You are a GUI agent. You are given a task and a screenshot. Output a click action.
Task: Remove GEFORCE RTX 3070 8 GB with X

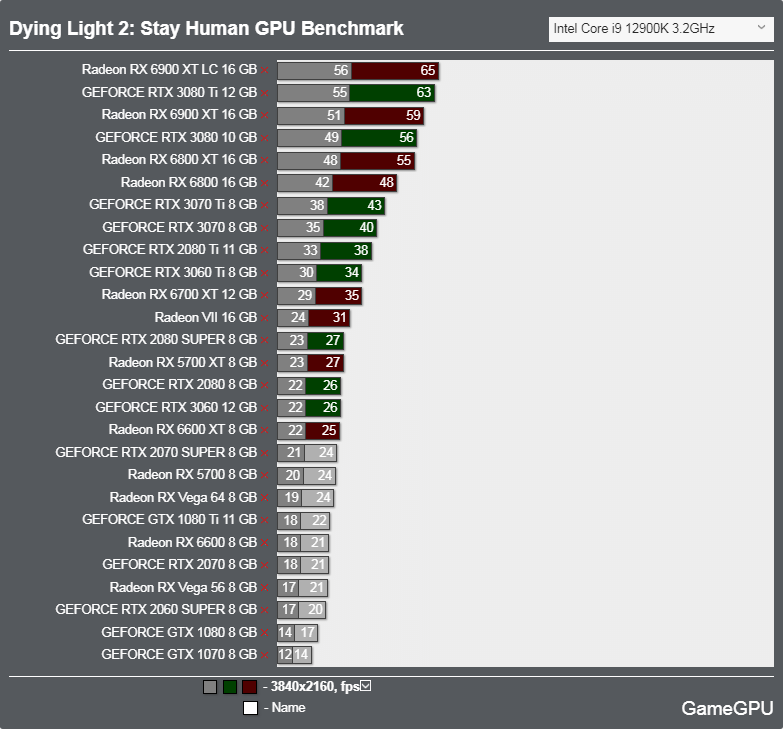[x=265, y=228]
